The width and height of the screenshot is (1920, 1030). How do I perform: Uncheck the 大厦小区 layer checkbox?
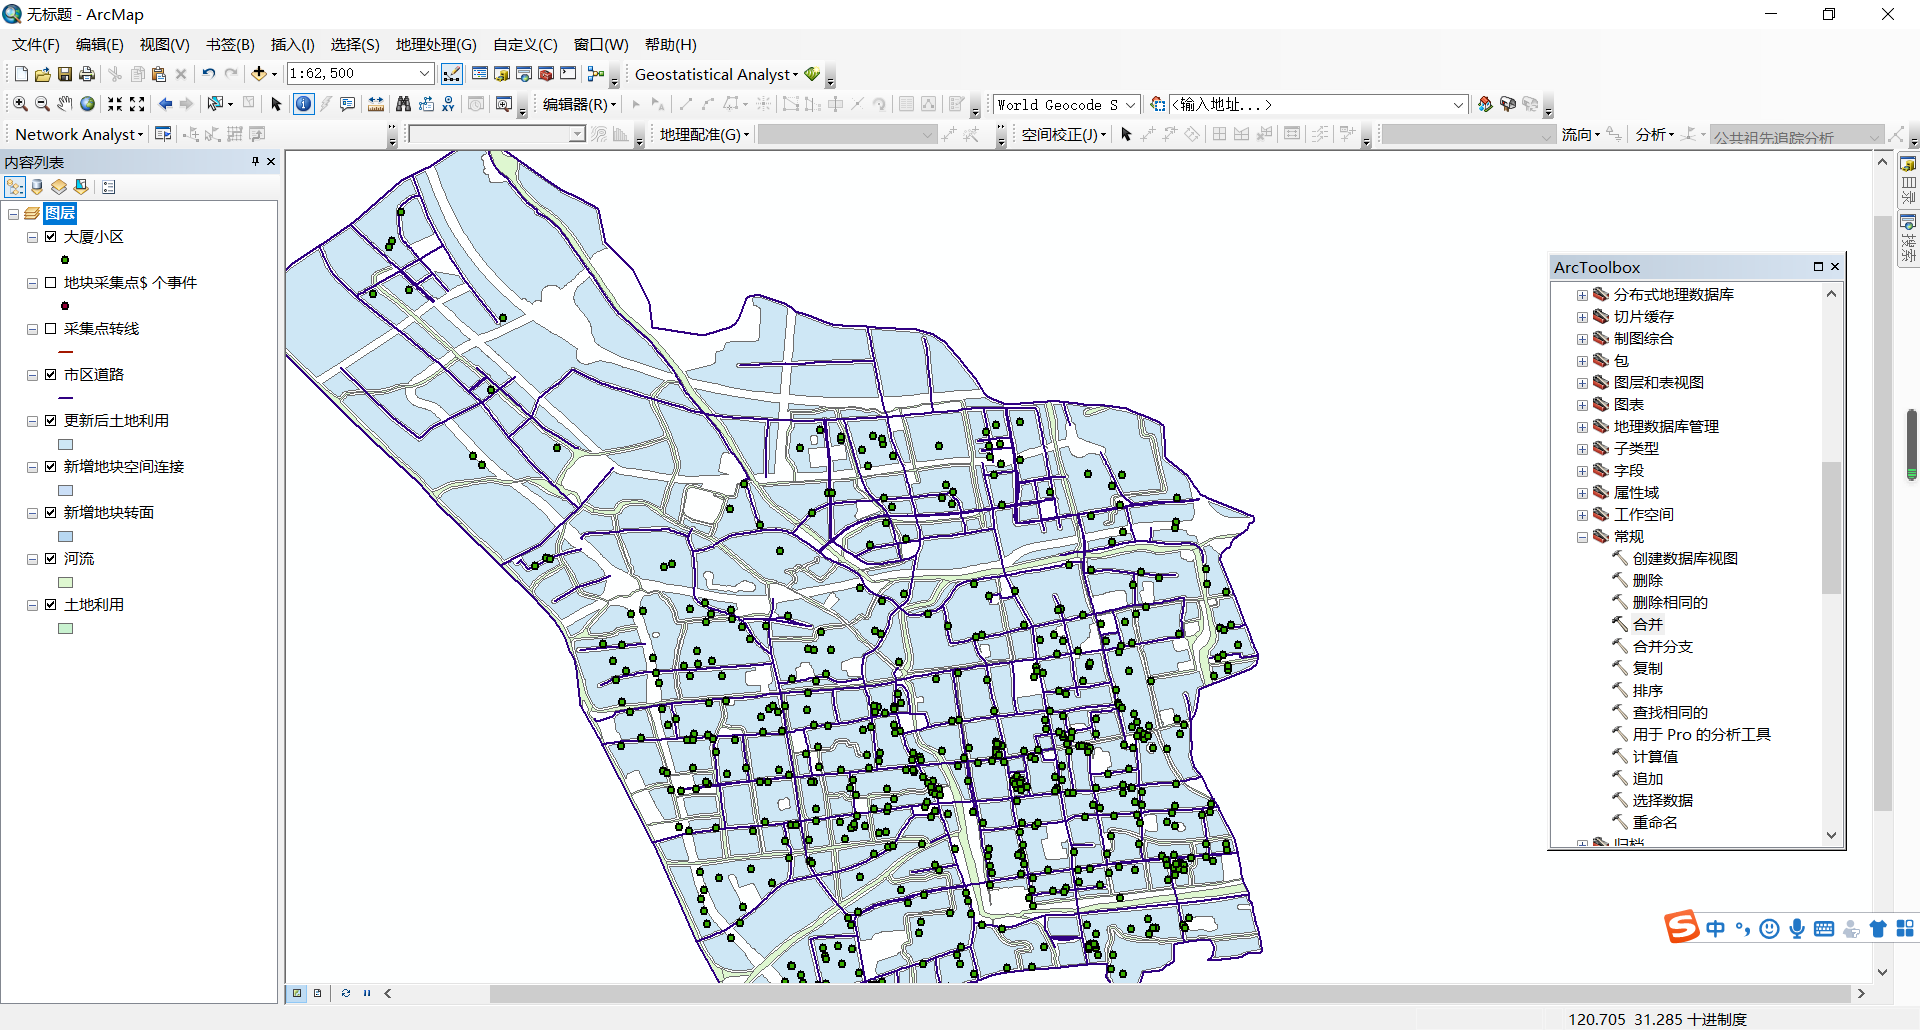point(50,237)
